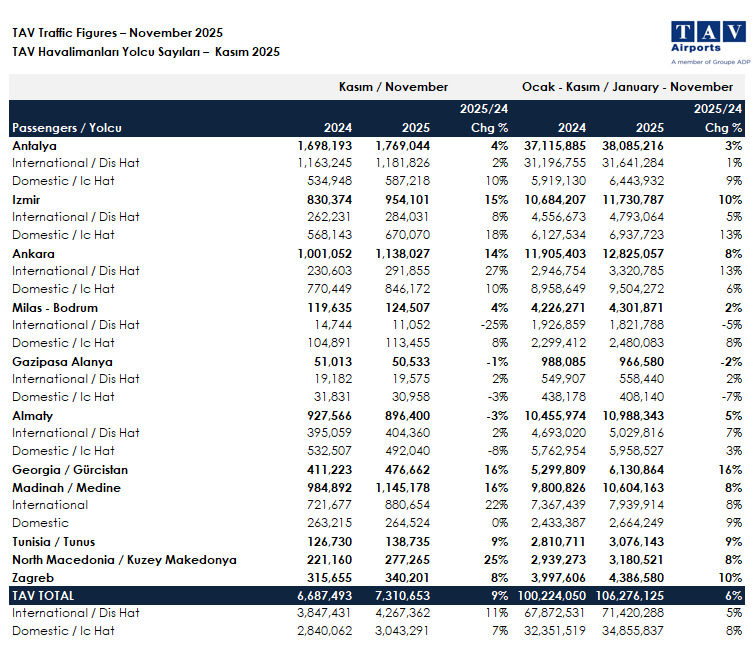Select Ankara November 2025 value 1,138,027
This screenshot has width=754, height=651.
[402, 253]
